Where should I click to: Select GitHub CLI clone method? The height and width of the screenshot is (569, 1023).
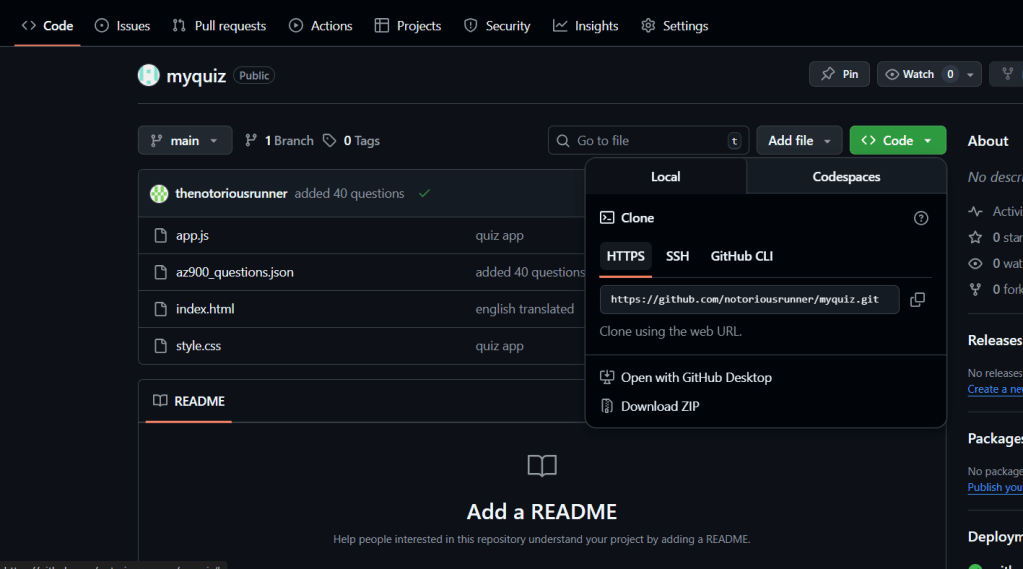pos(742,256)
